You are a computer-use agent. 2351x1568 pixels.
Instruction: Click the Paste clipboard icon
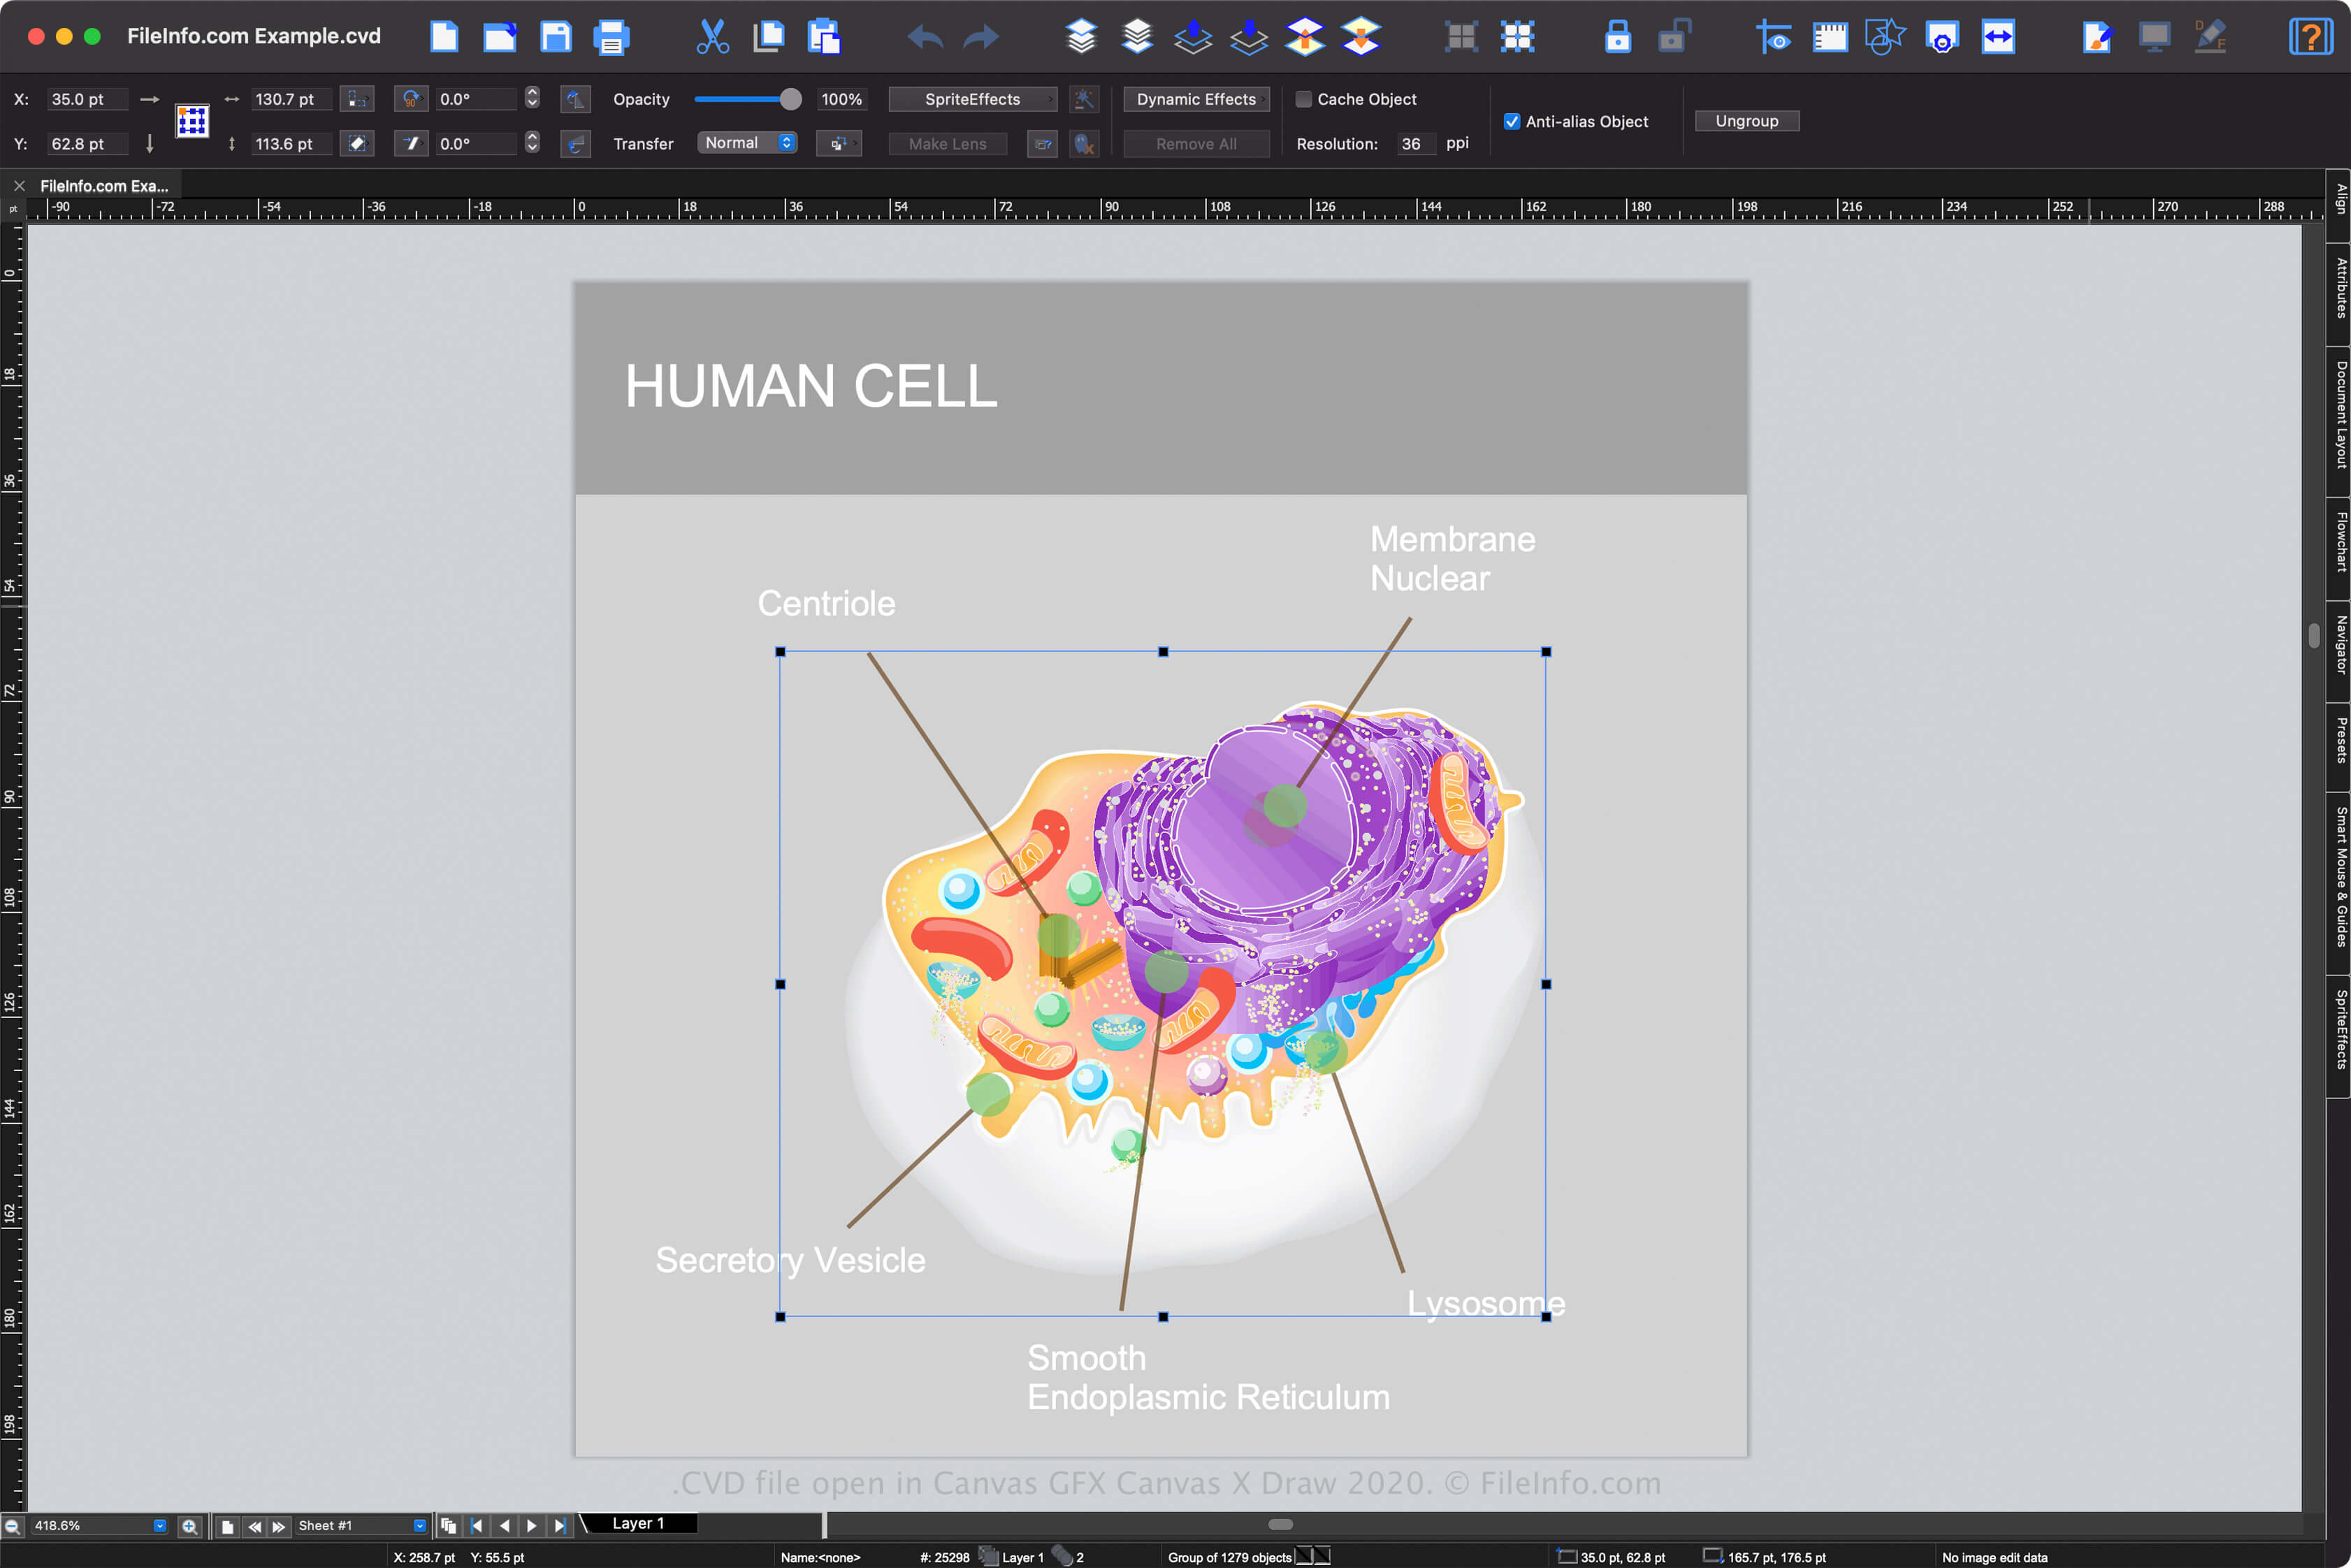point(824,37)
